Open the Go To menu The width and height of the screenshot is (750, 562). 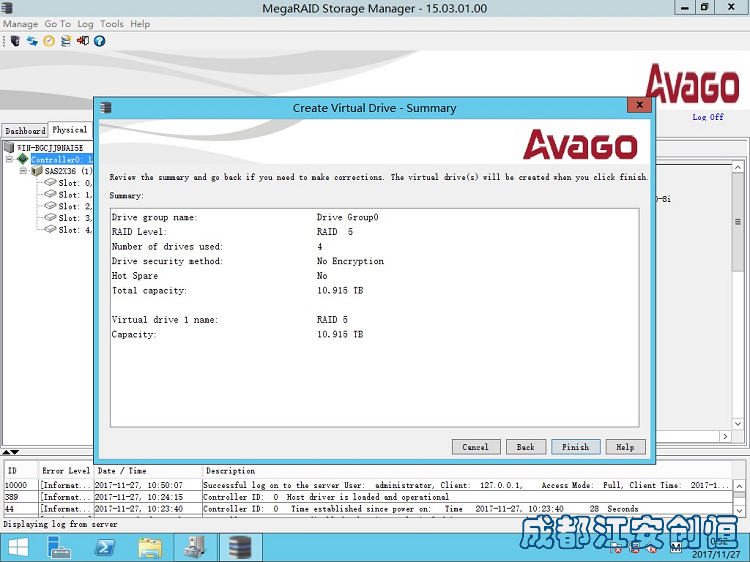click(x=57, y=24)
